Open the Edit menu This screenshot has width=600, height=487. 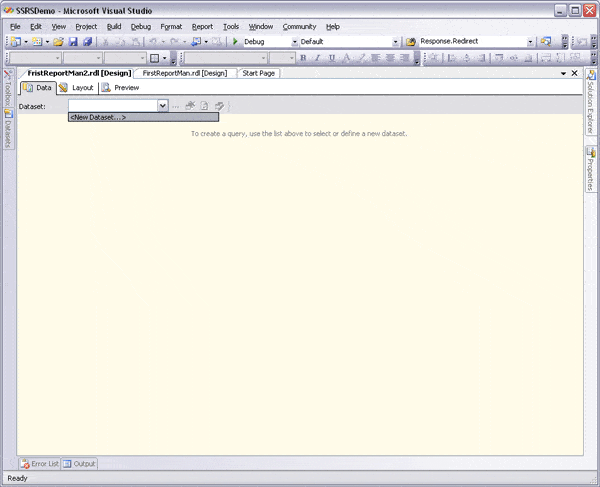coord(36,26)
